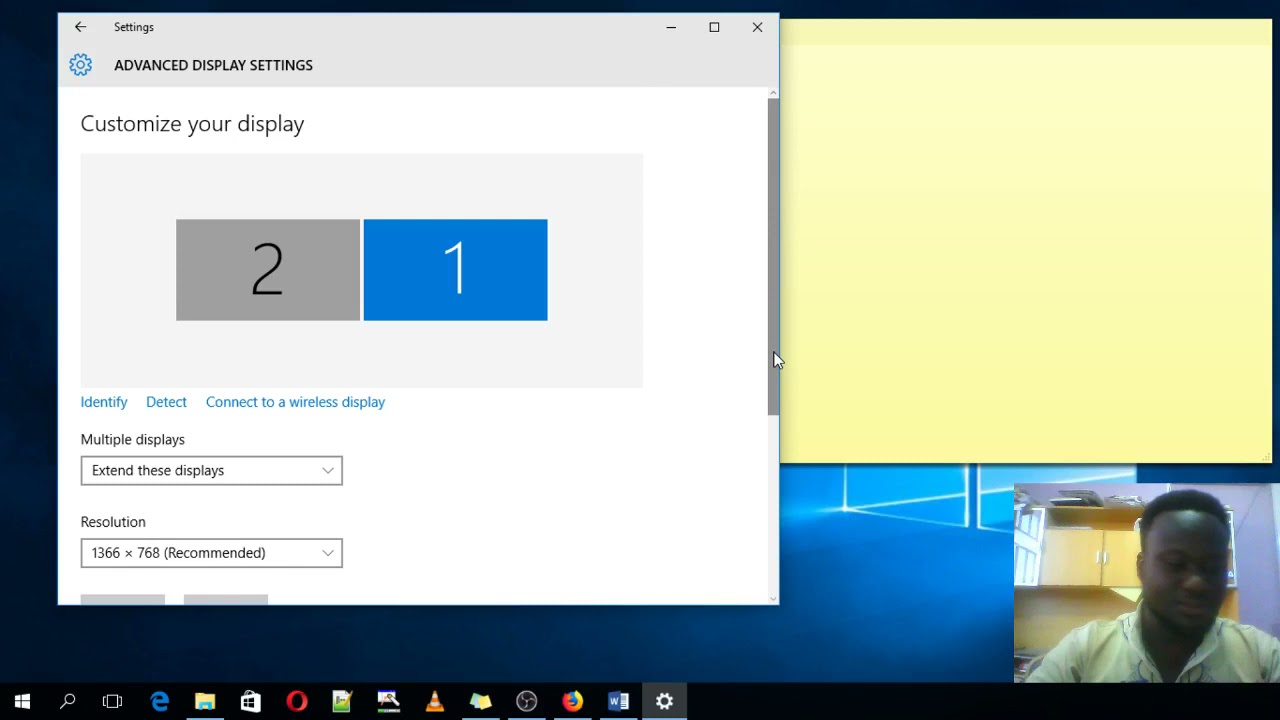Open Task View from the taskbar
Viewport: 1280px width, 720px height.
click(113, 701)
